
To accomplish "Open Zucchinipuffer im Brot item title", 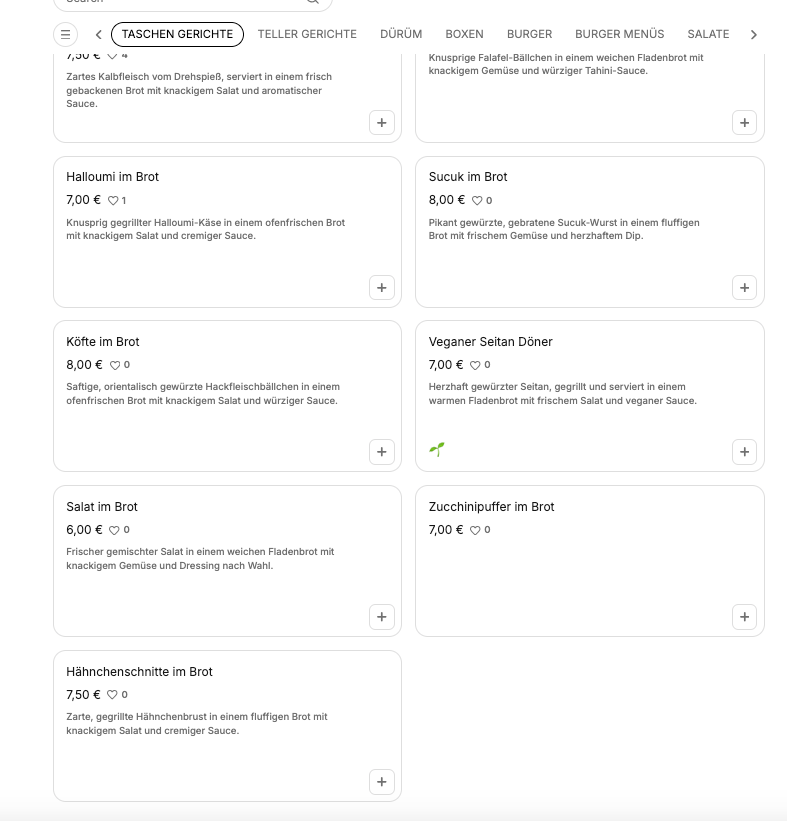I will [491, 507].
